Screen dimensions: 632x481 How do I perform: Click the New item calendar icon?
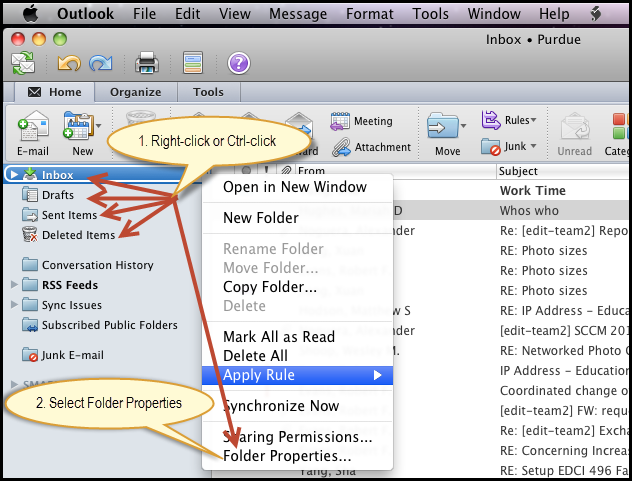click(78, 125)
